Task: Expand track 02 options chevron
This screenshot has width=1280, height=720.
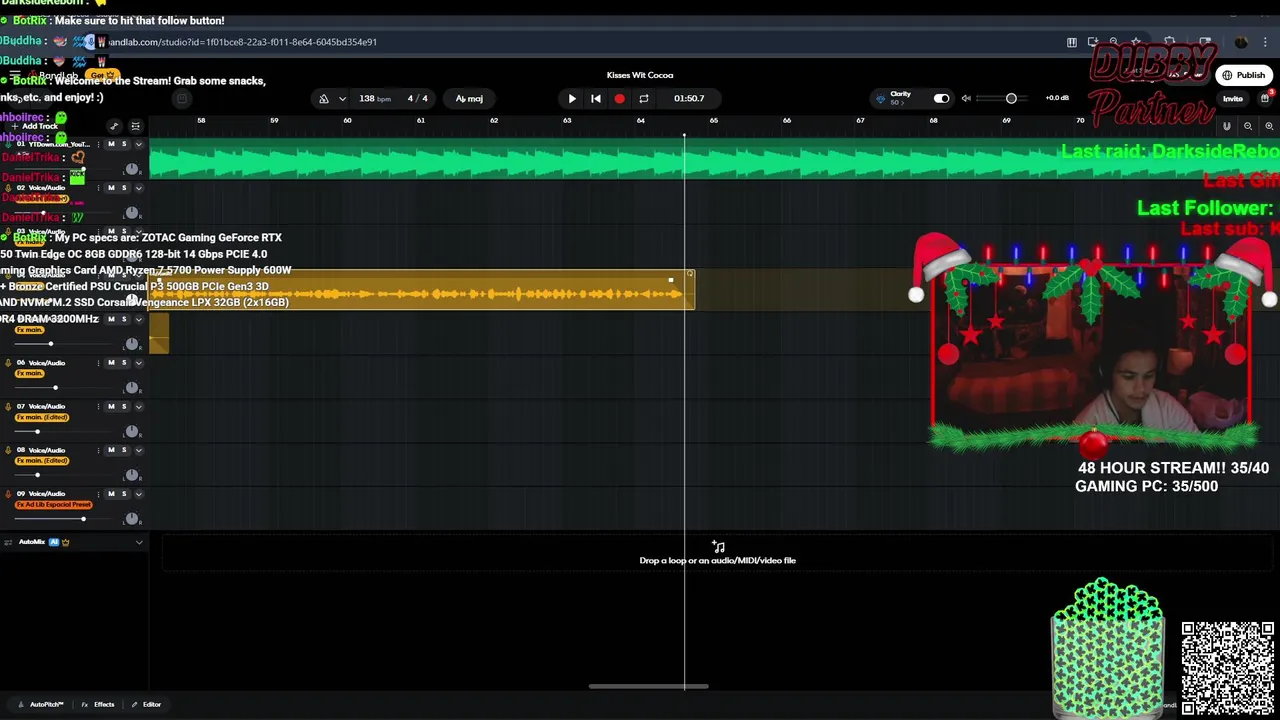Action: 139,188
